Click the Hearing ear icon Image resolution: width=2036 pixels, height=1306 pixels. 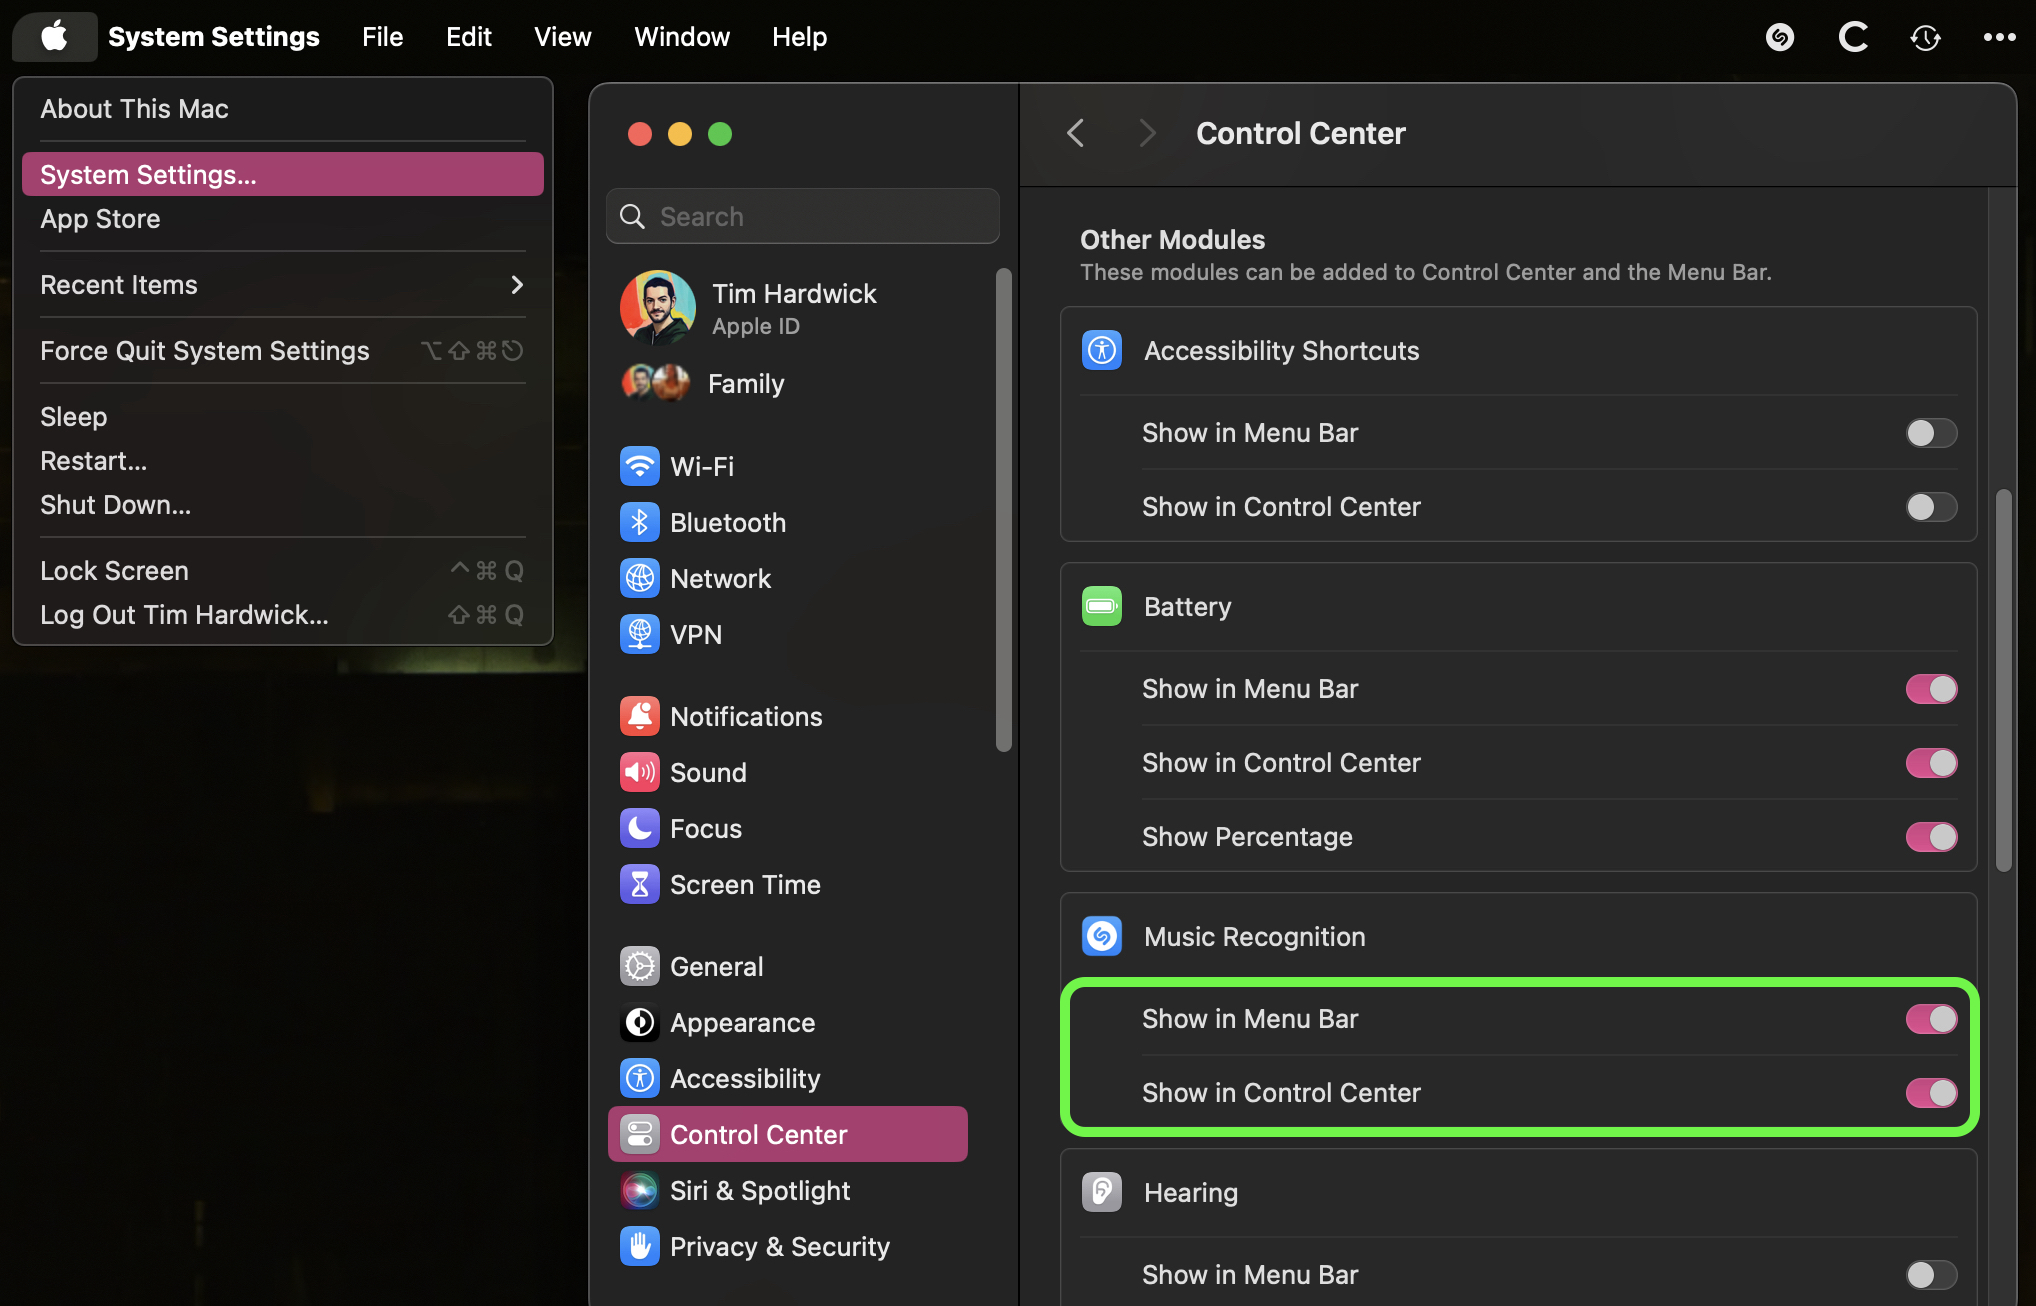click(x=1102, y=1192)
